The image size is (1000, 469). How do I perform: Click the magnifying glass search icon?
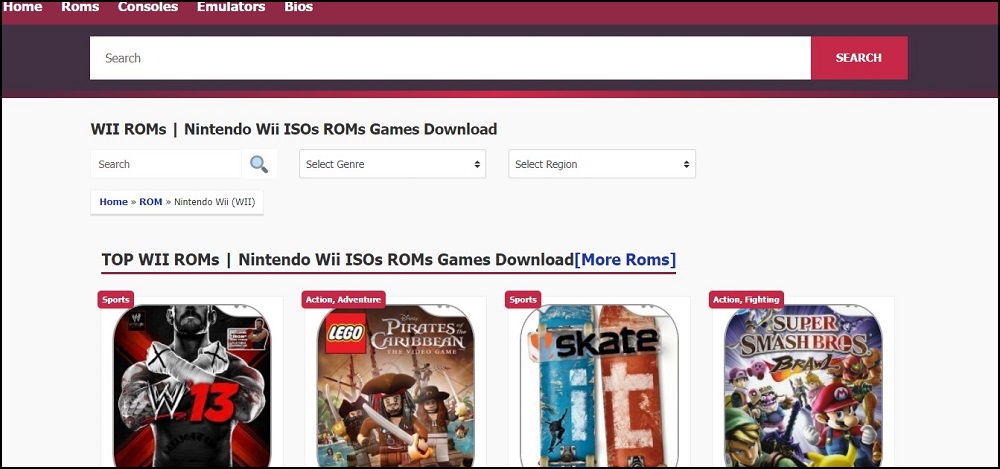coord(259,164)
